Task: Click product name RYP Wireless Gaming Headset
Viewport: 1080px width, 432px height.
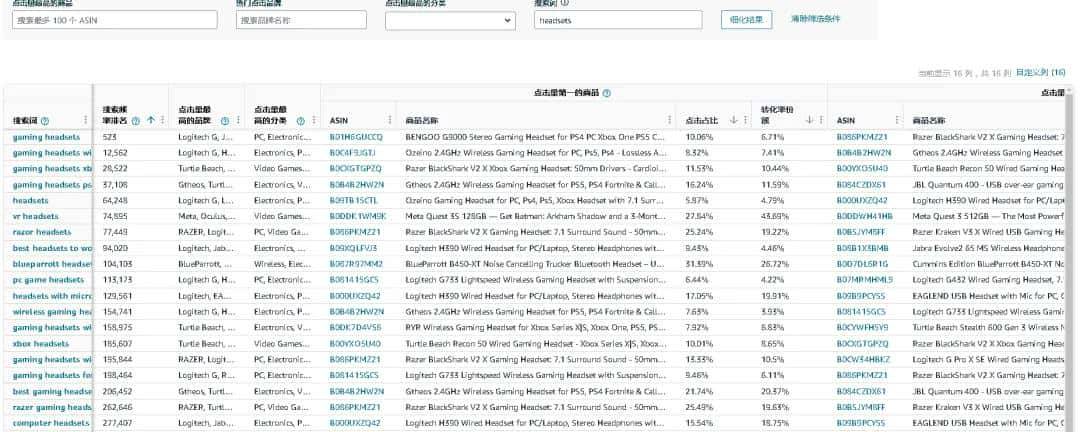Action: pyautogui.click(x=536, y=327)
